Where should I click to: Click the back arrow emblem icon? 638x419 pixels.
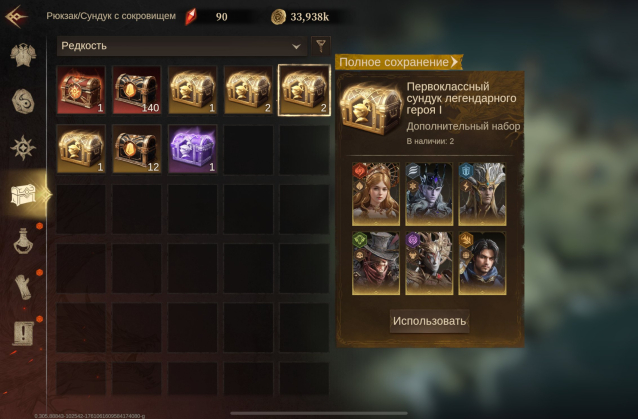coord(16,17)
